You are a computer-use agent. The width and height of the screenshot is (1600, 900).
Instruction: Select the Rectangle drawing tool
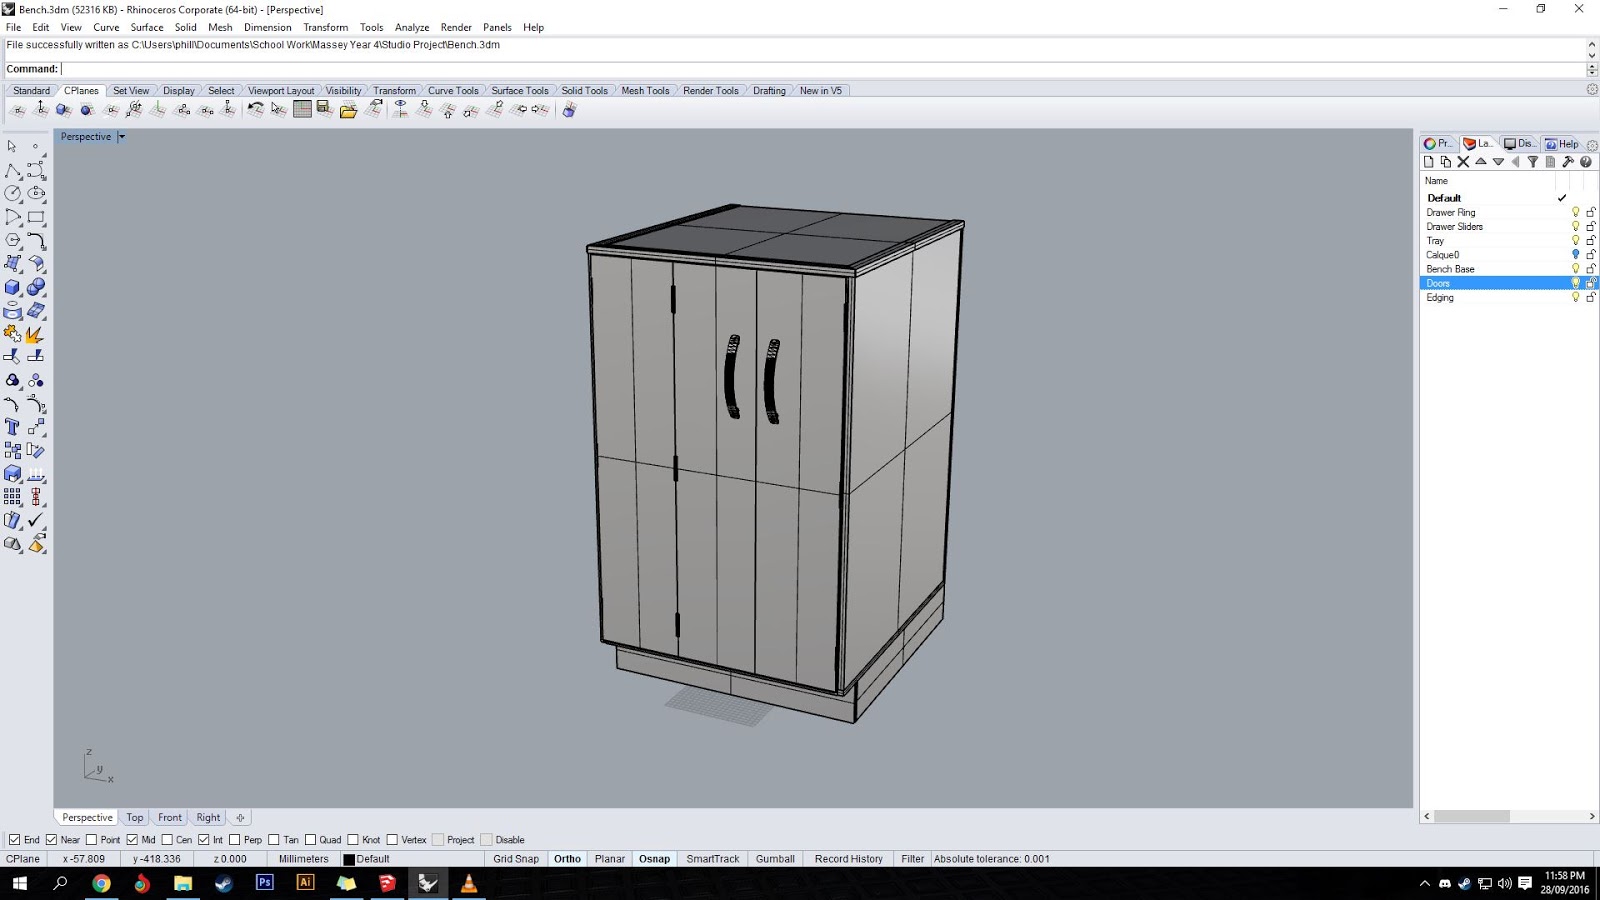[x=36, y=217]
